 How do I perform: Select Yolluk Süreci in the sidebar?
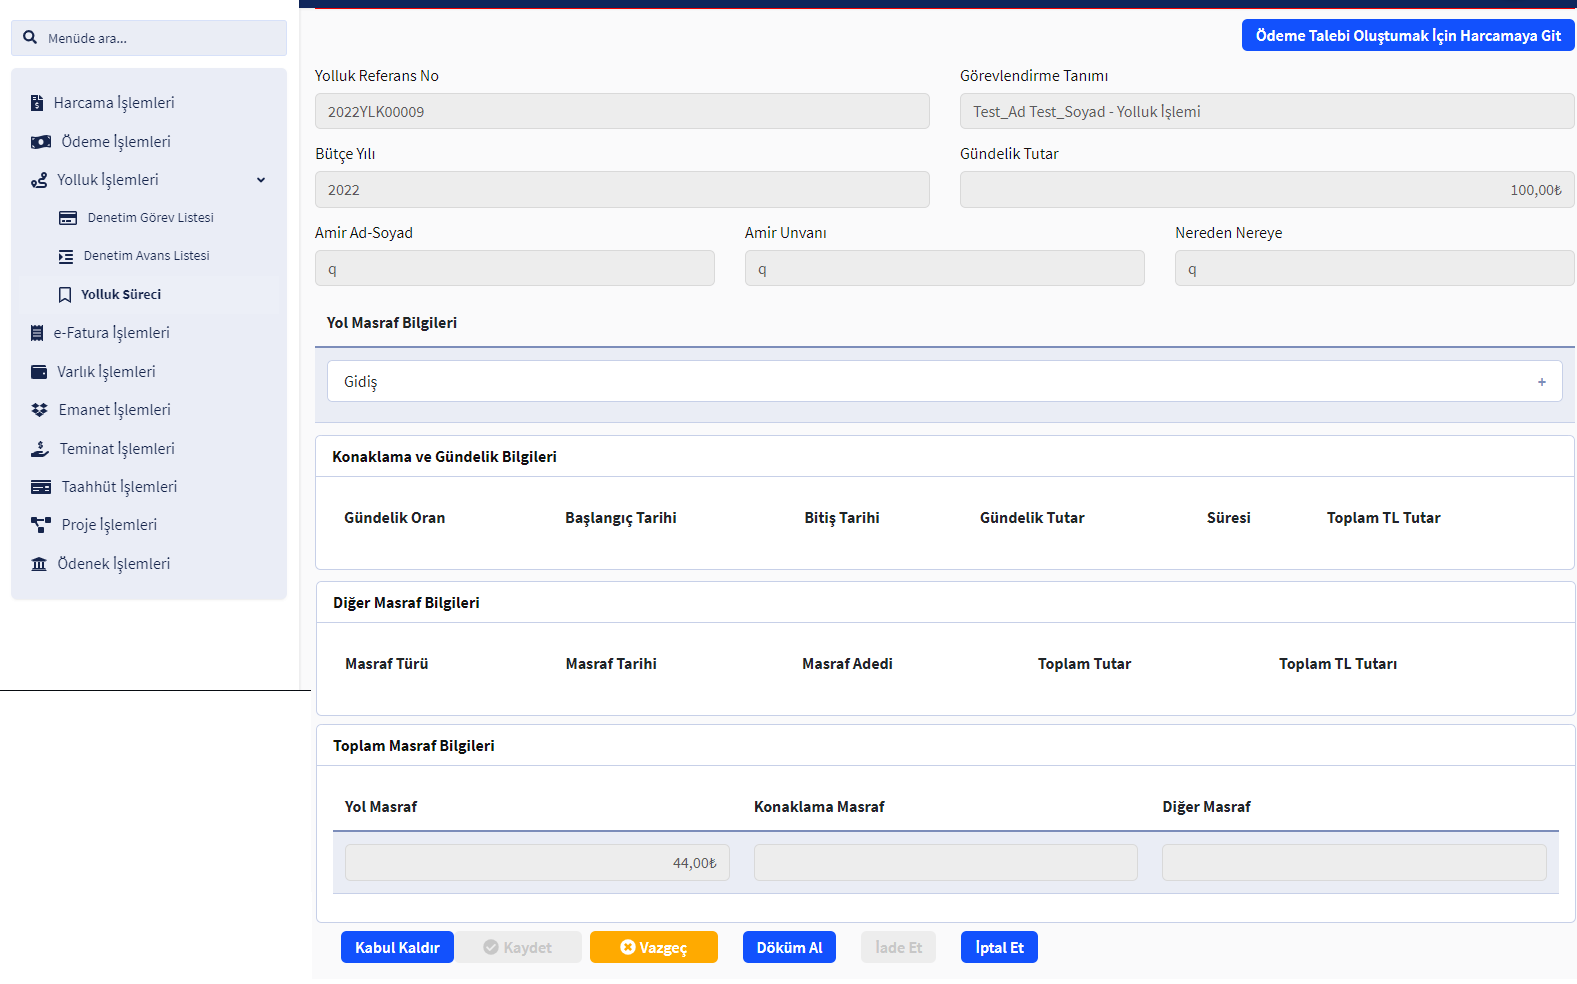[x=120, y=295]
